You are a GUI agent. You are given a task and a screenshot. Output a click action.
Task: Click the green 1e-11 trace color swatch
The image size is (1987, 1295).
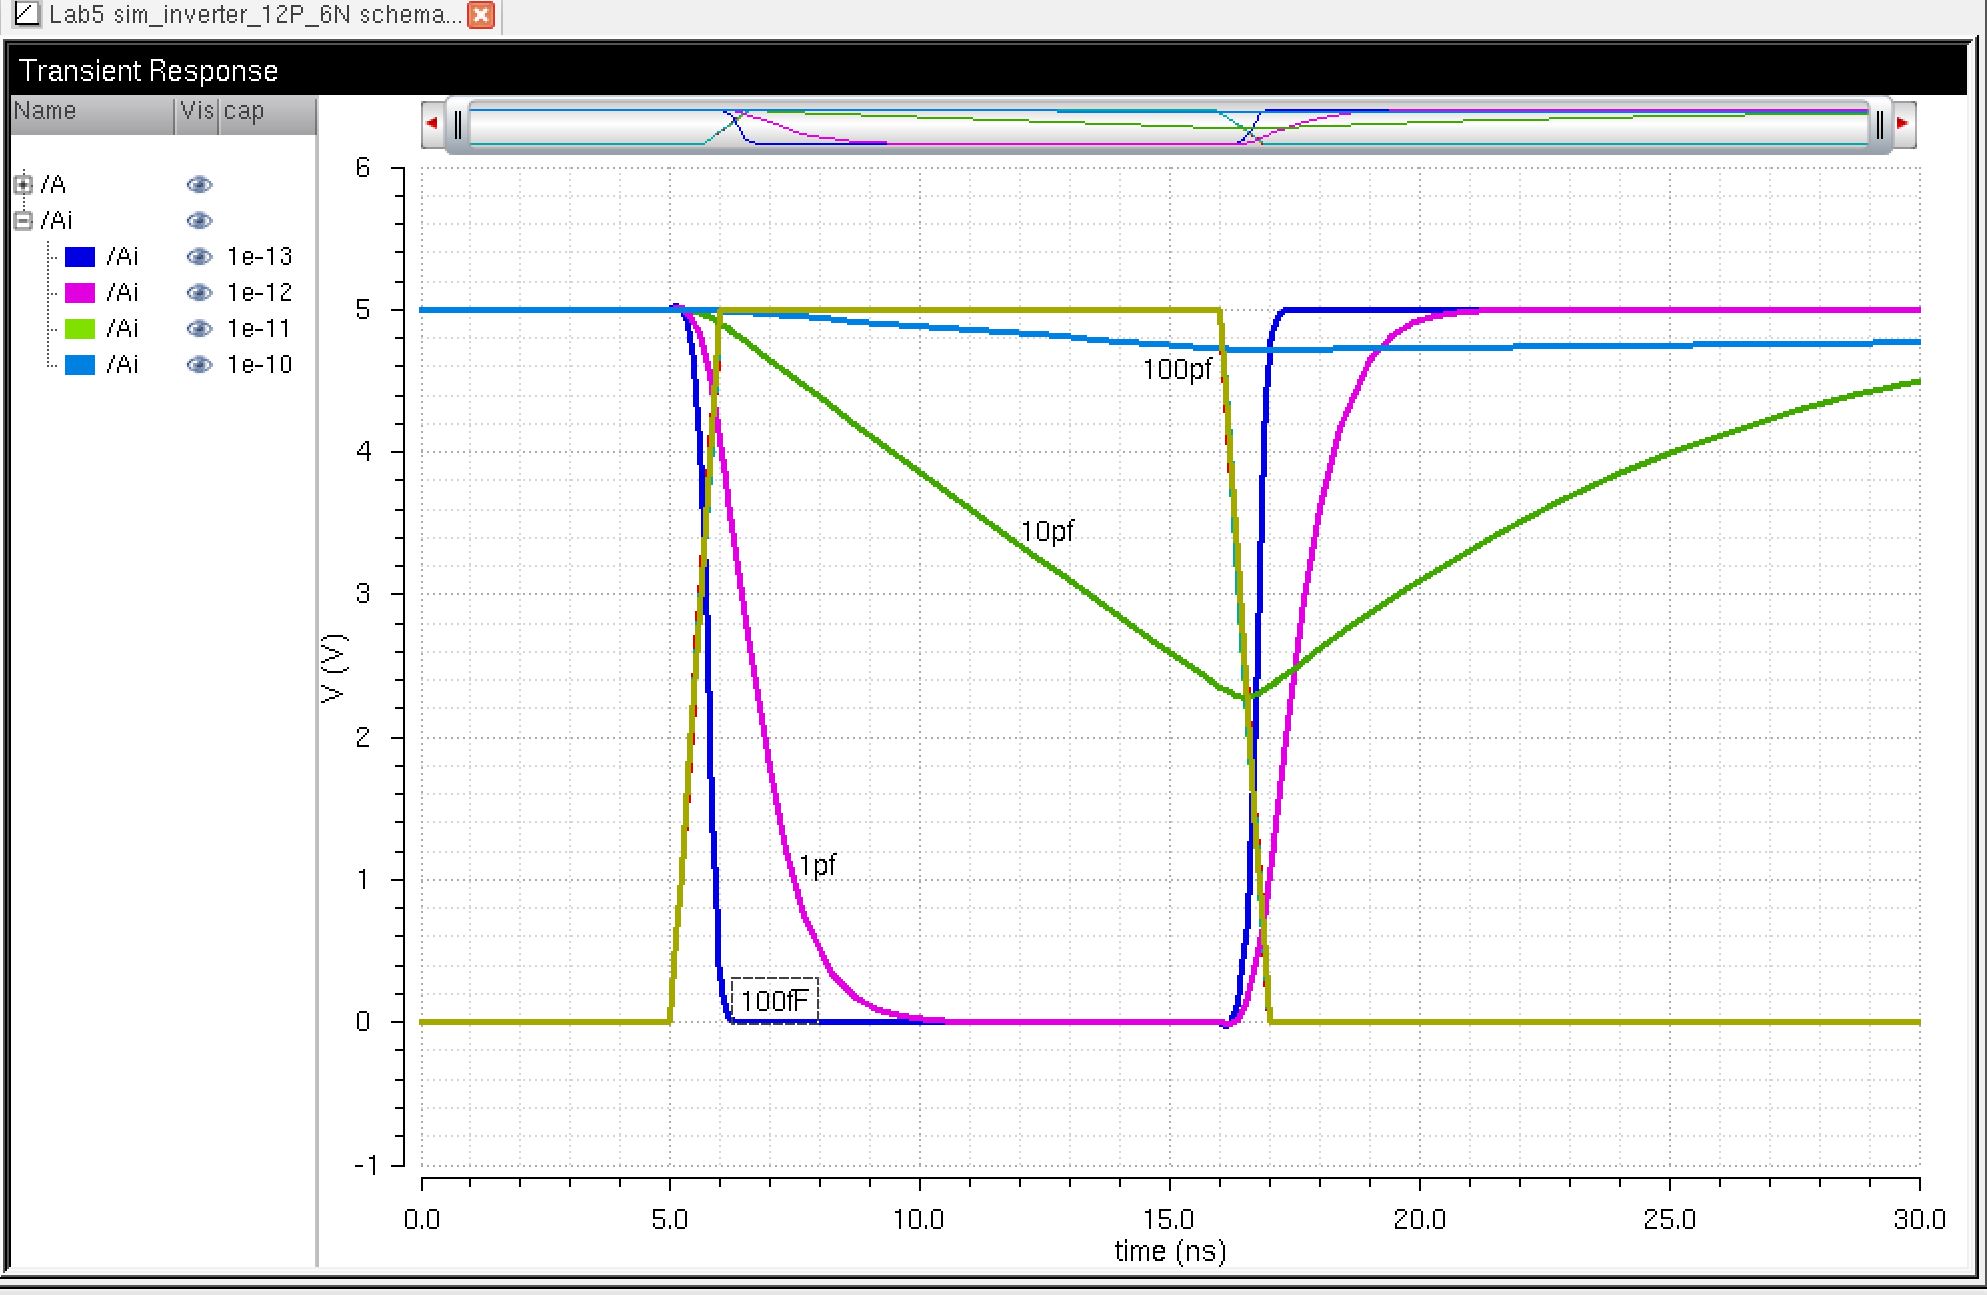click(x=80, y=329)
